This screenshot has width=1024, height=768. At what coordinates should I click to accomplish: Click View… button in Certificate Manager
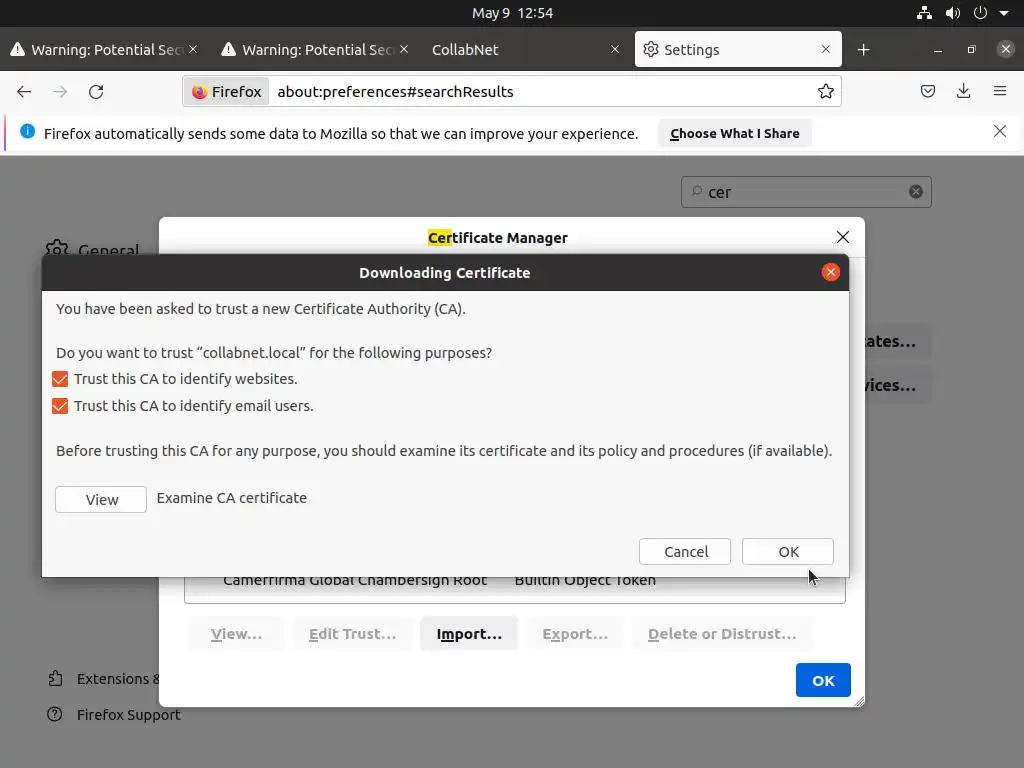(x=236, y=633)
